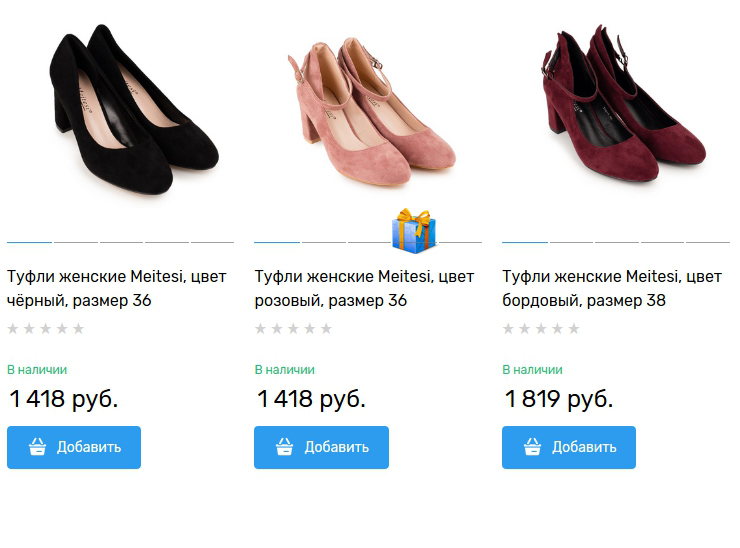Click the basket icon under pink shoes
The width and height of the screenshot is (740, 548).
click(x=285, y=447)
